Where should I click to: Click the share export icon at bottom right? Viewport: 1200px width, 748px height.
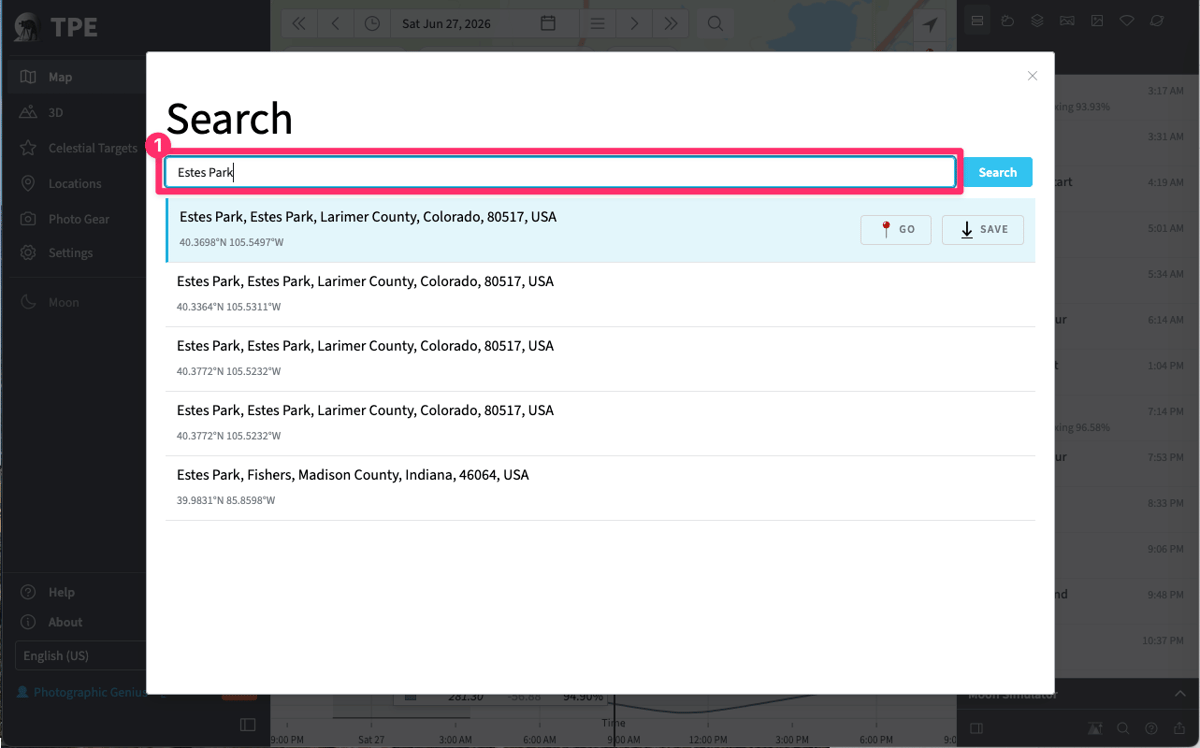pos(1179,728)
